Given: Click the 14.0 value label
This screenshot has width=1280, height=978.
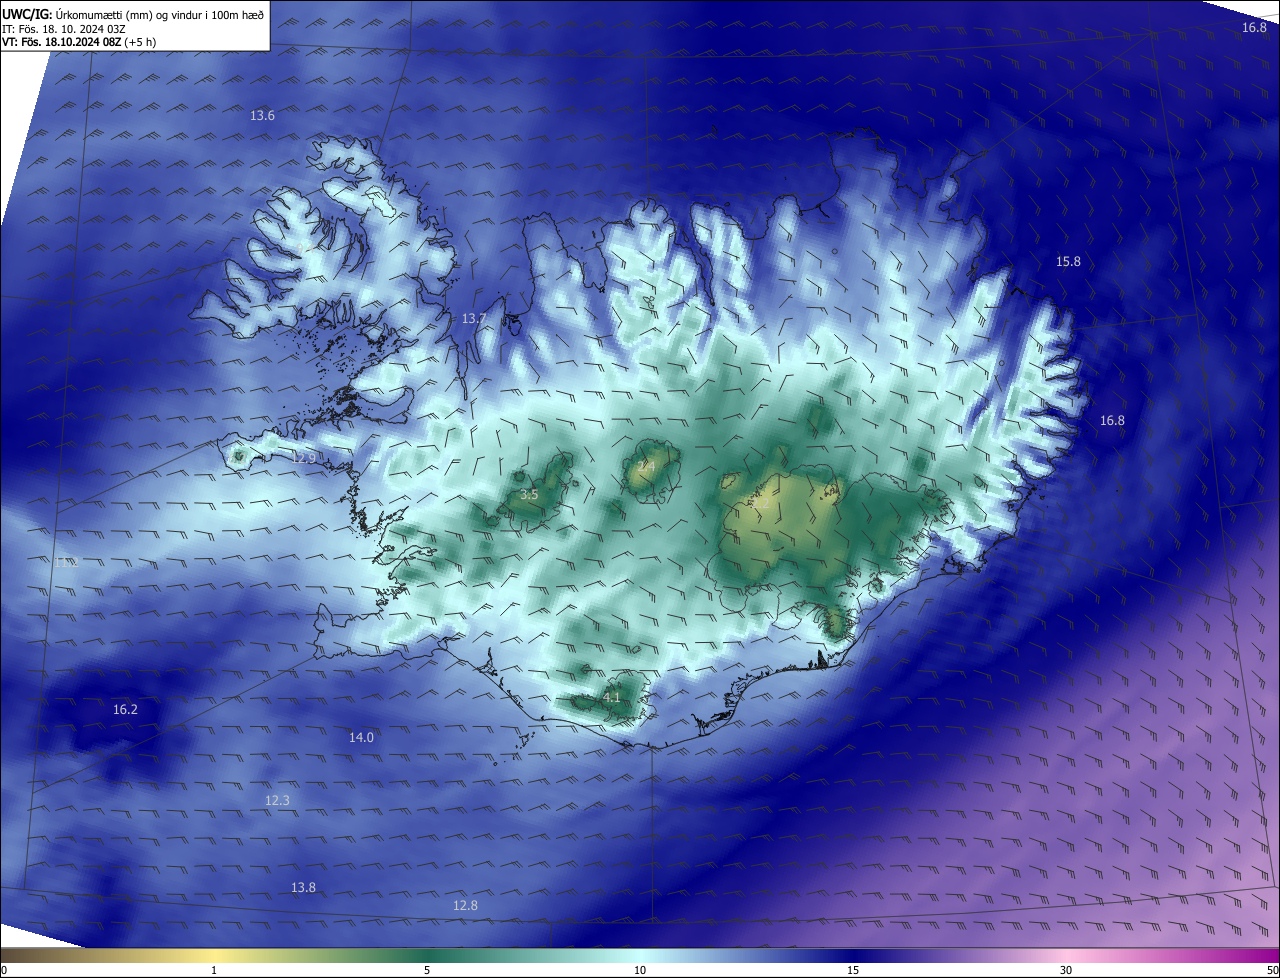Looking at the screenshot, I should click(x=361, y=737).
